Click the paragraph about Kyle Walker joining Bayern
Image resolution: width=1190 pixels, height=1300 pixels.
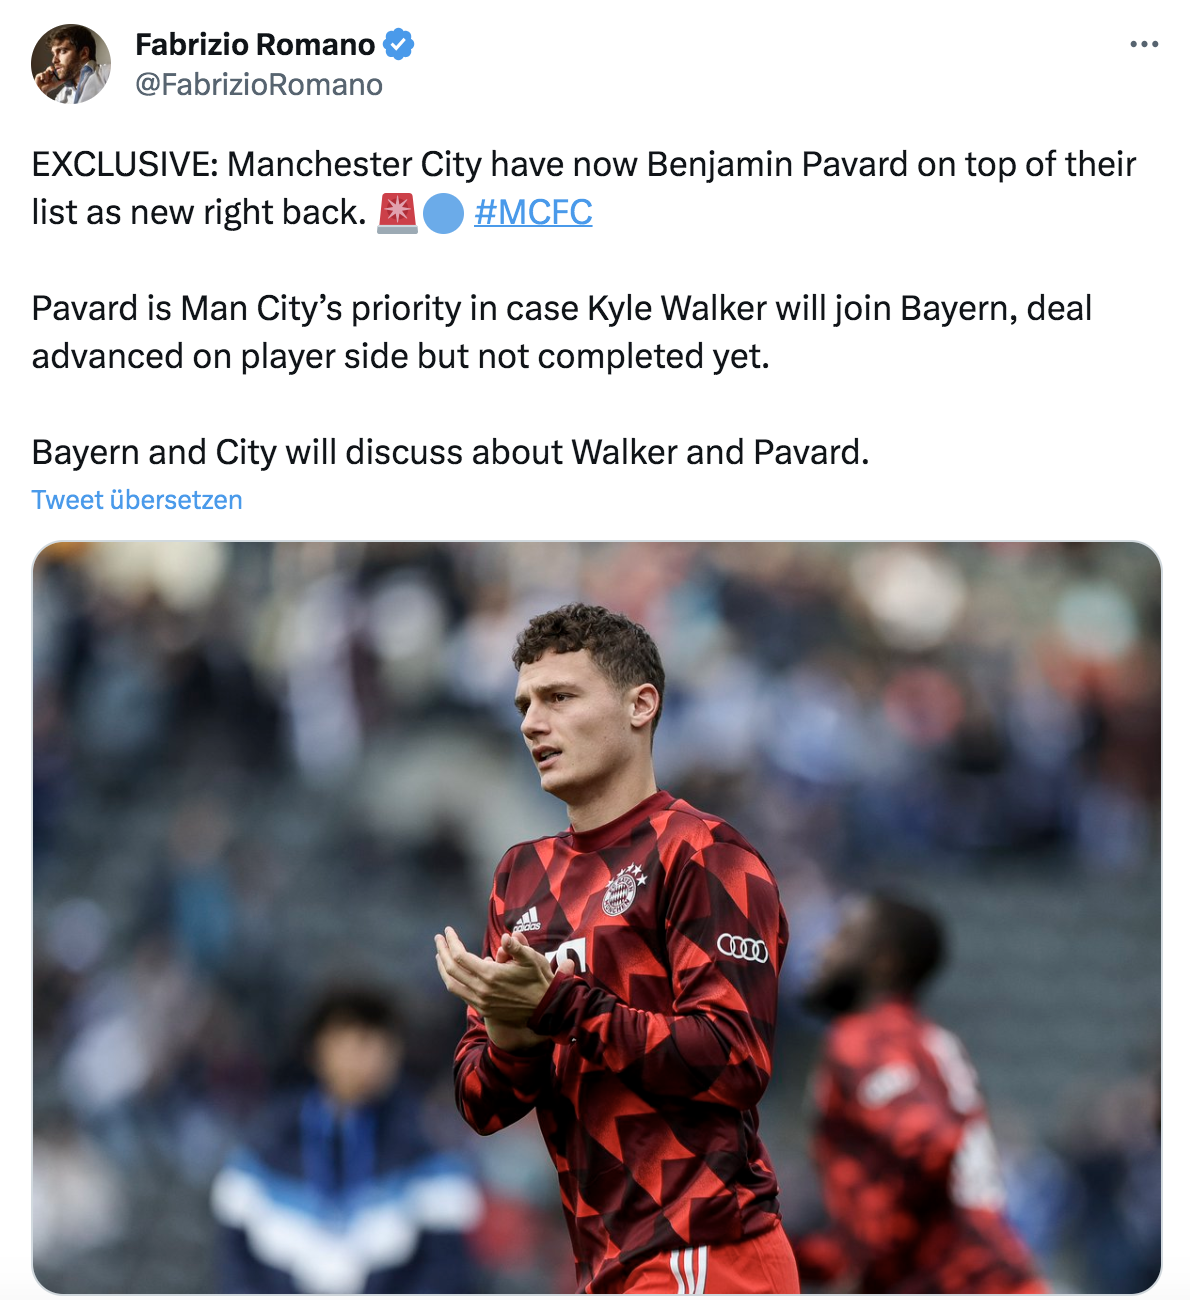561,332
